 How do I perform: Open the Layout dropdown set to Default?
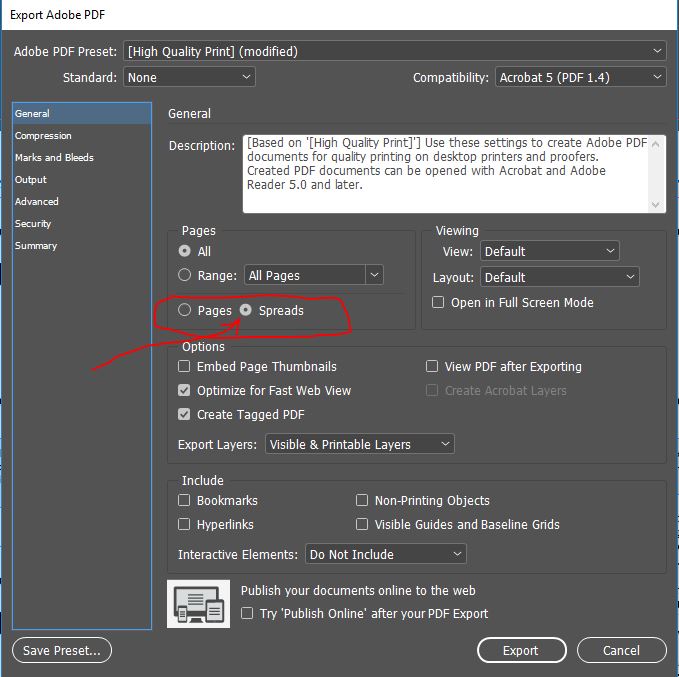(559, 277)
